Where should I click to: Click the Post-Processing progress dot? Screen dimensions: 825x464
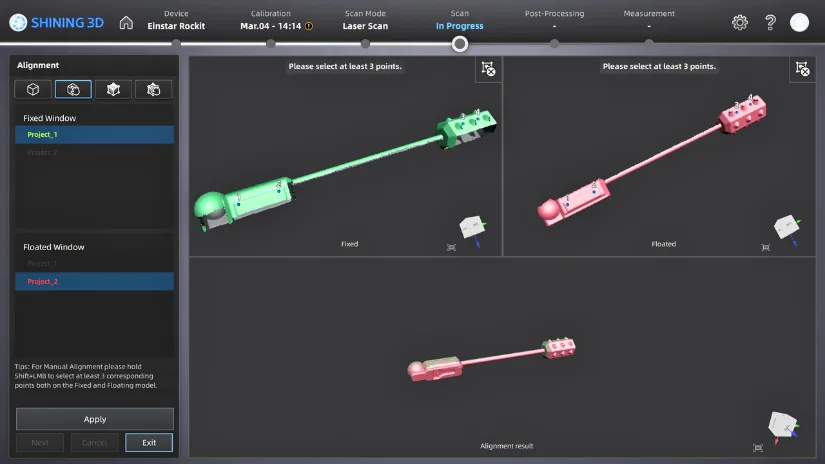[x=554, y=44]
